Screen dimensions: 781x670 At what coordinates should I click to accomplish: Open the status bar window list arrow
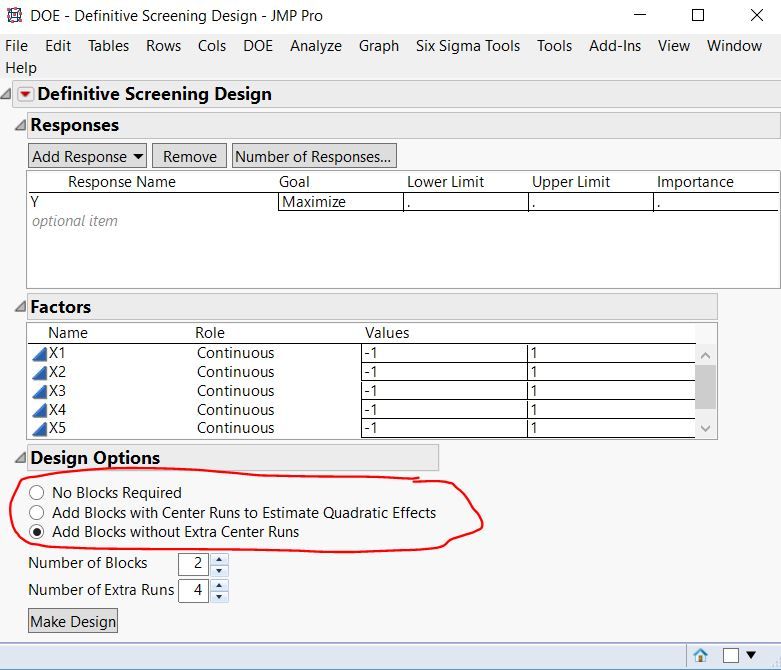click(751, 655)
